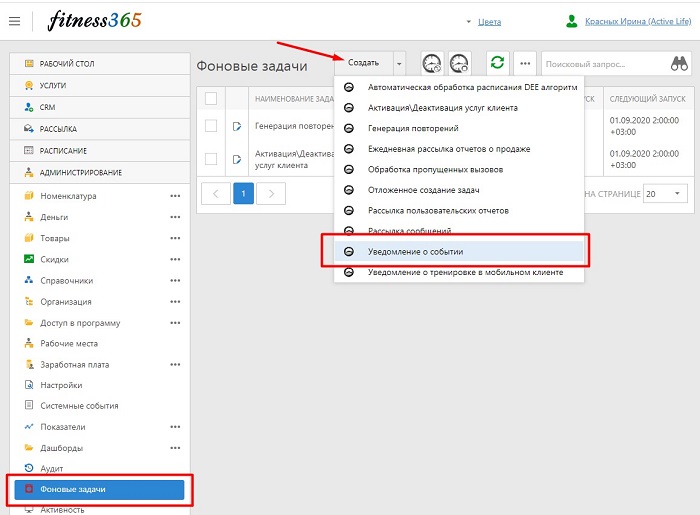This screenshot has width=700, height=515.
Task: Check the Активация\Деактивация услуг row checkbox
Action: coord(211,159)
